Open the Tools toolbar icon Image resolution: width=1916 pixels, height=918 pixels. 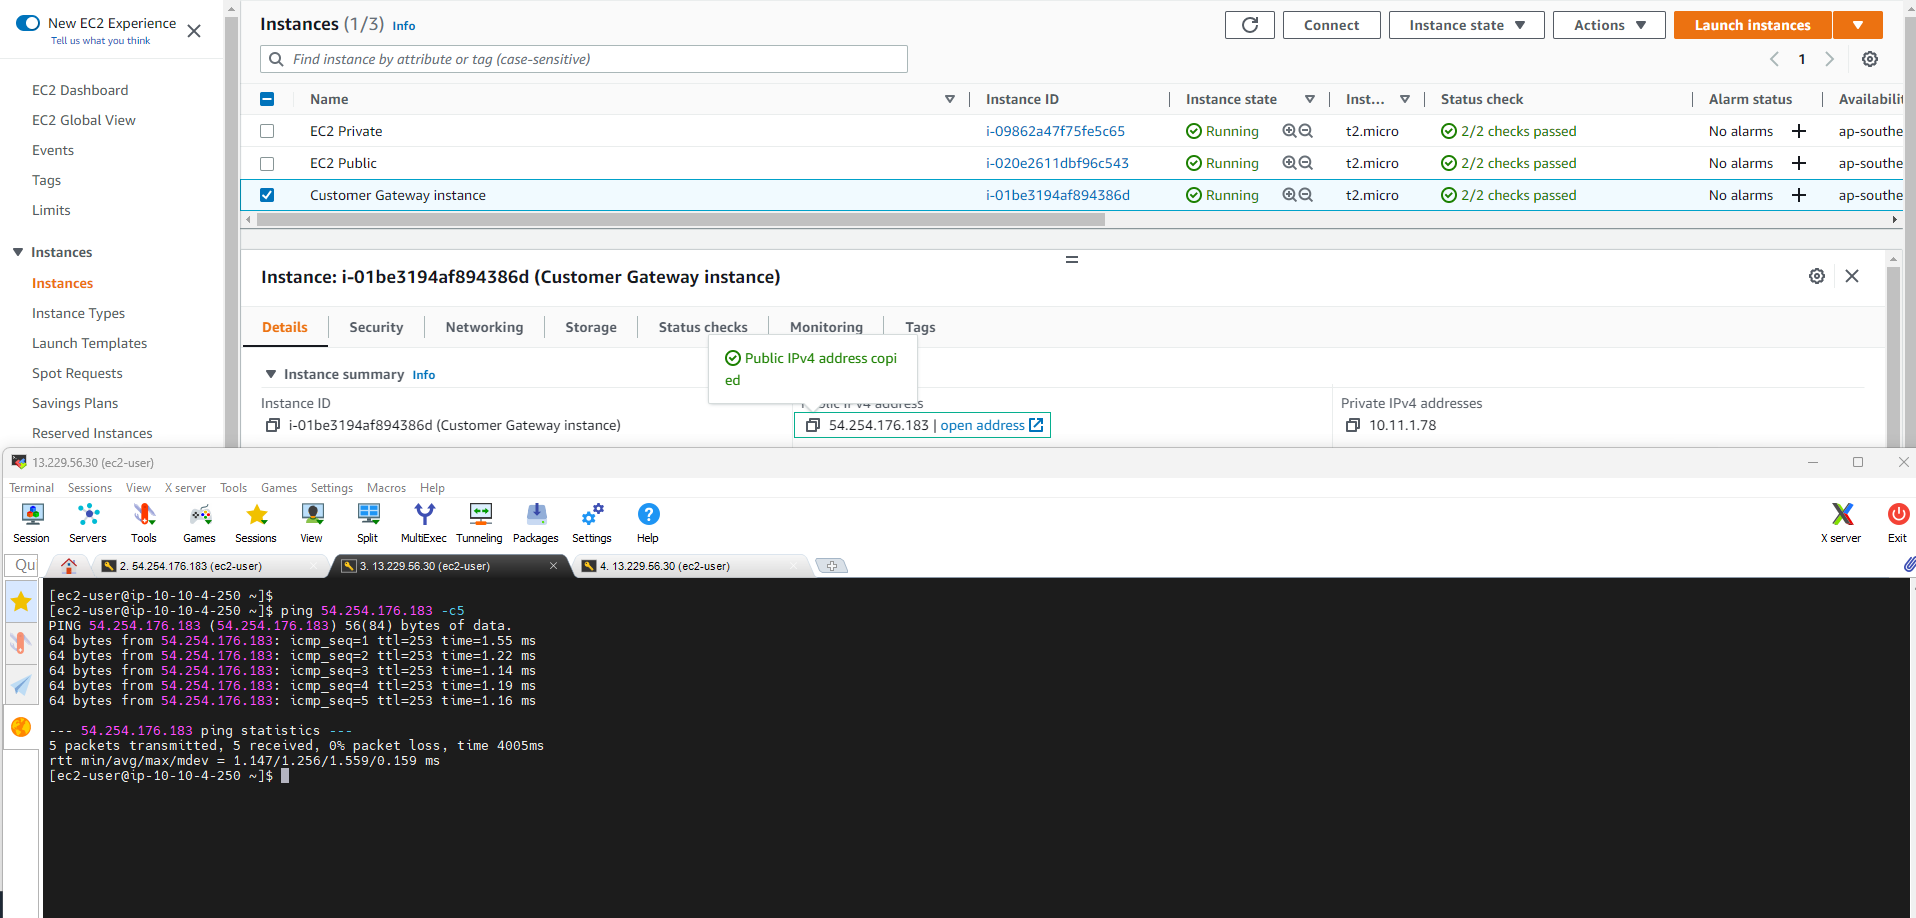(144, 523)
